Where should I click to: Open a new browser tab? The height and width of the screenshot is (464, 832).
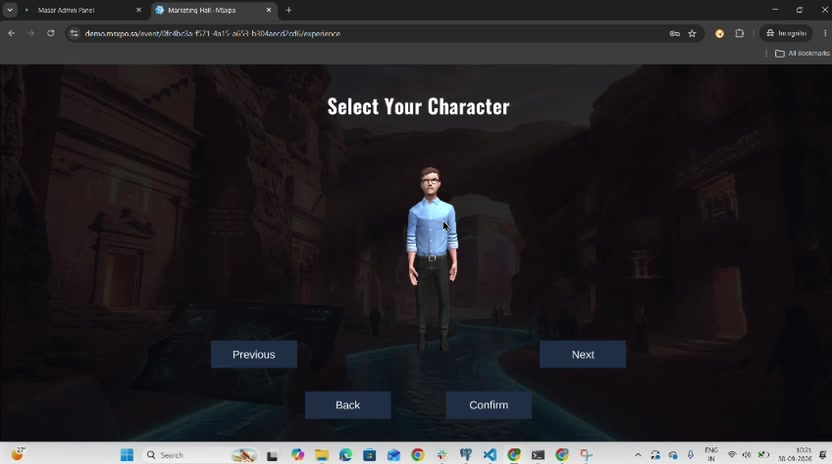tap(289, 10)
